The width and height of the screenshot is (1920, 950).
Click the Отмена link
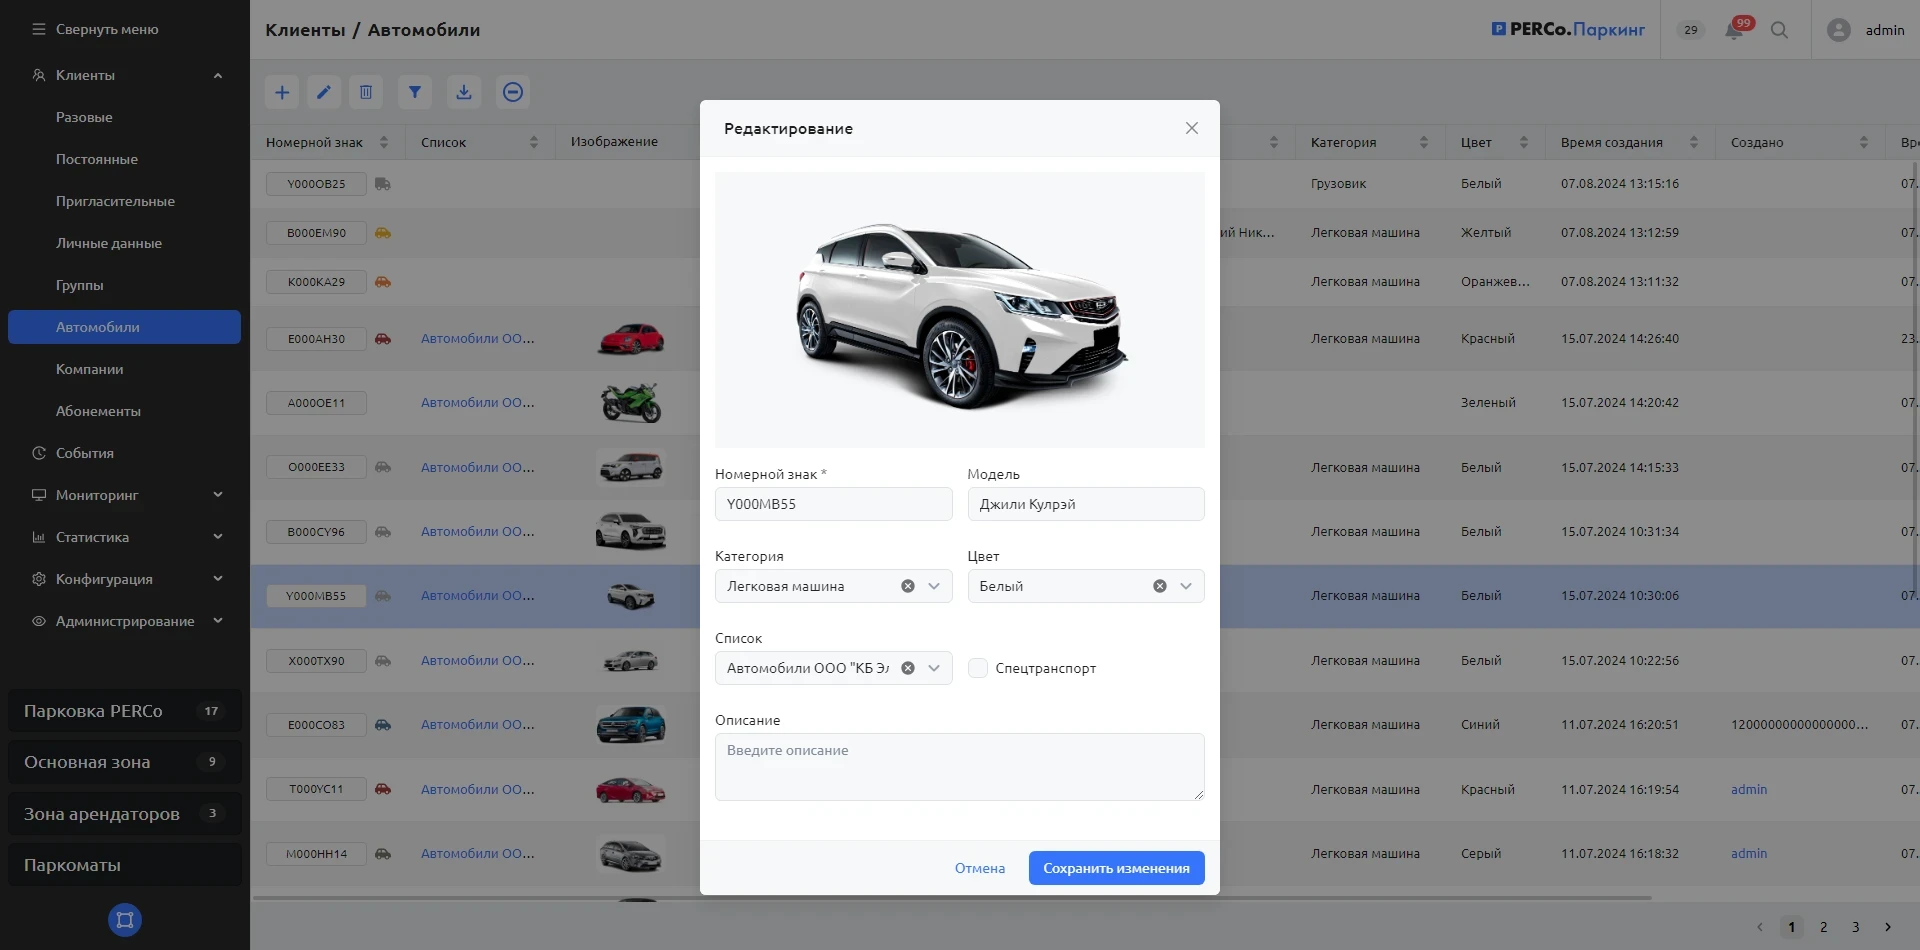click(979, 868)
